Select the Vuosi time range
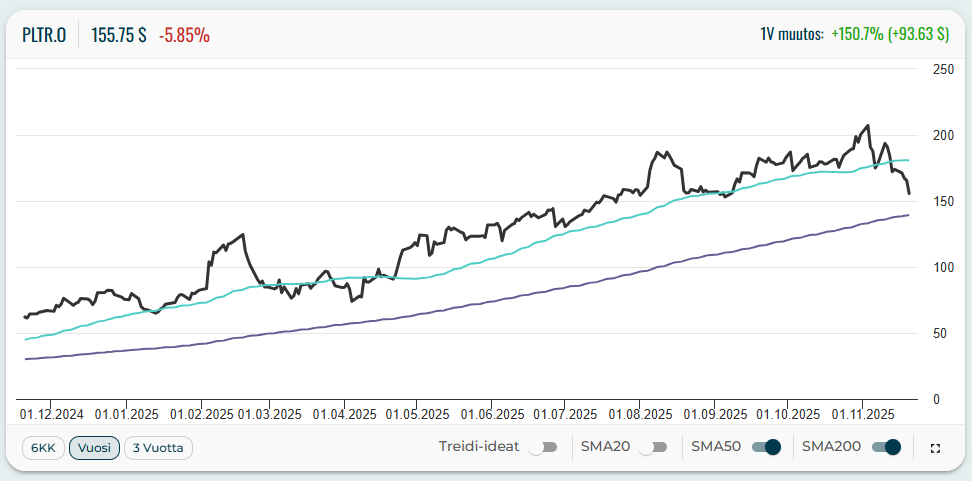Image resolution: width=972 pixels, height=481 pixels. (95, 448)
